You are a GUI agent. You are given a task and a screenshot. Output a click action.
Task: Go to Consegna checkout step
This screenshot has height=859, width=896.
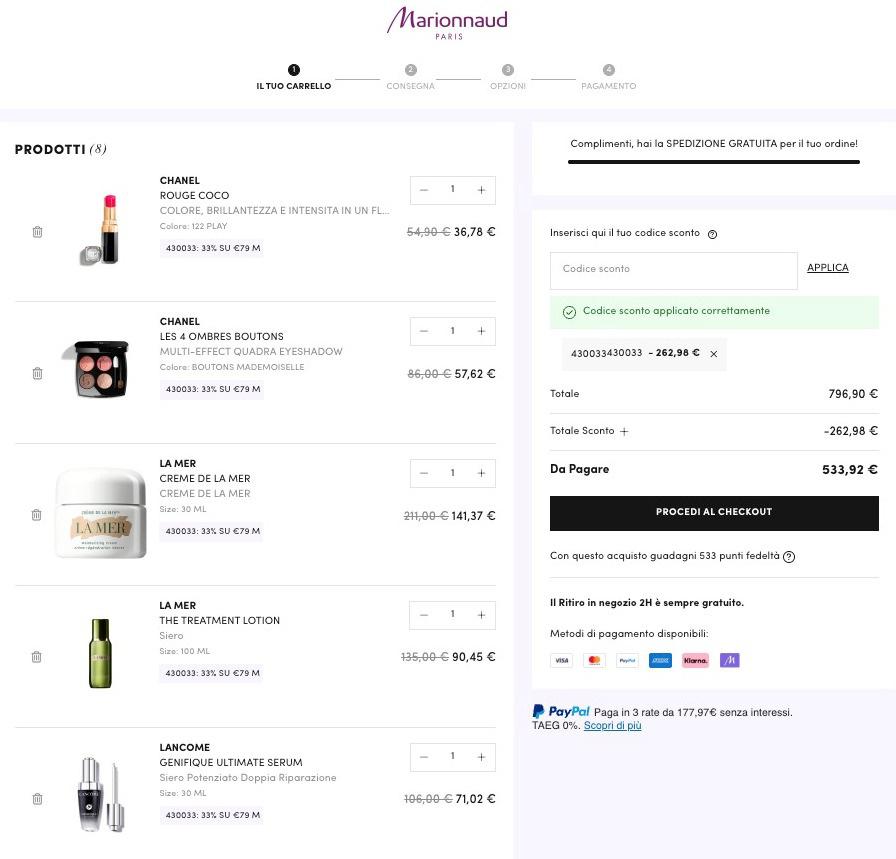click(x=410, y=77)
